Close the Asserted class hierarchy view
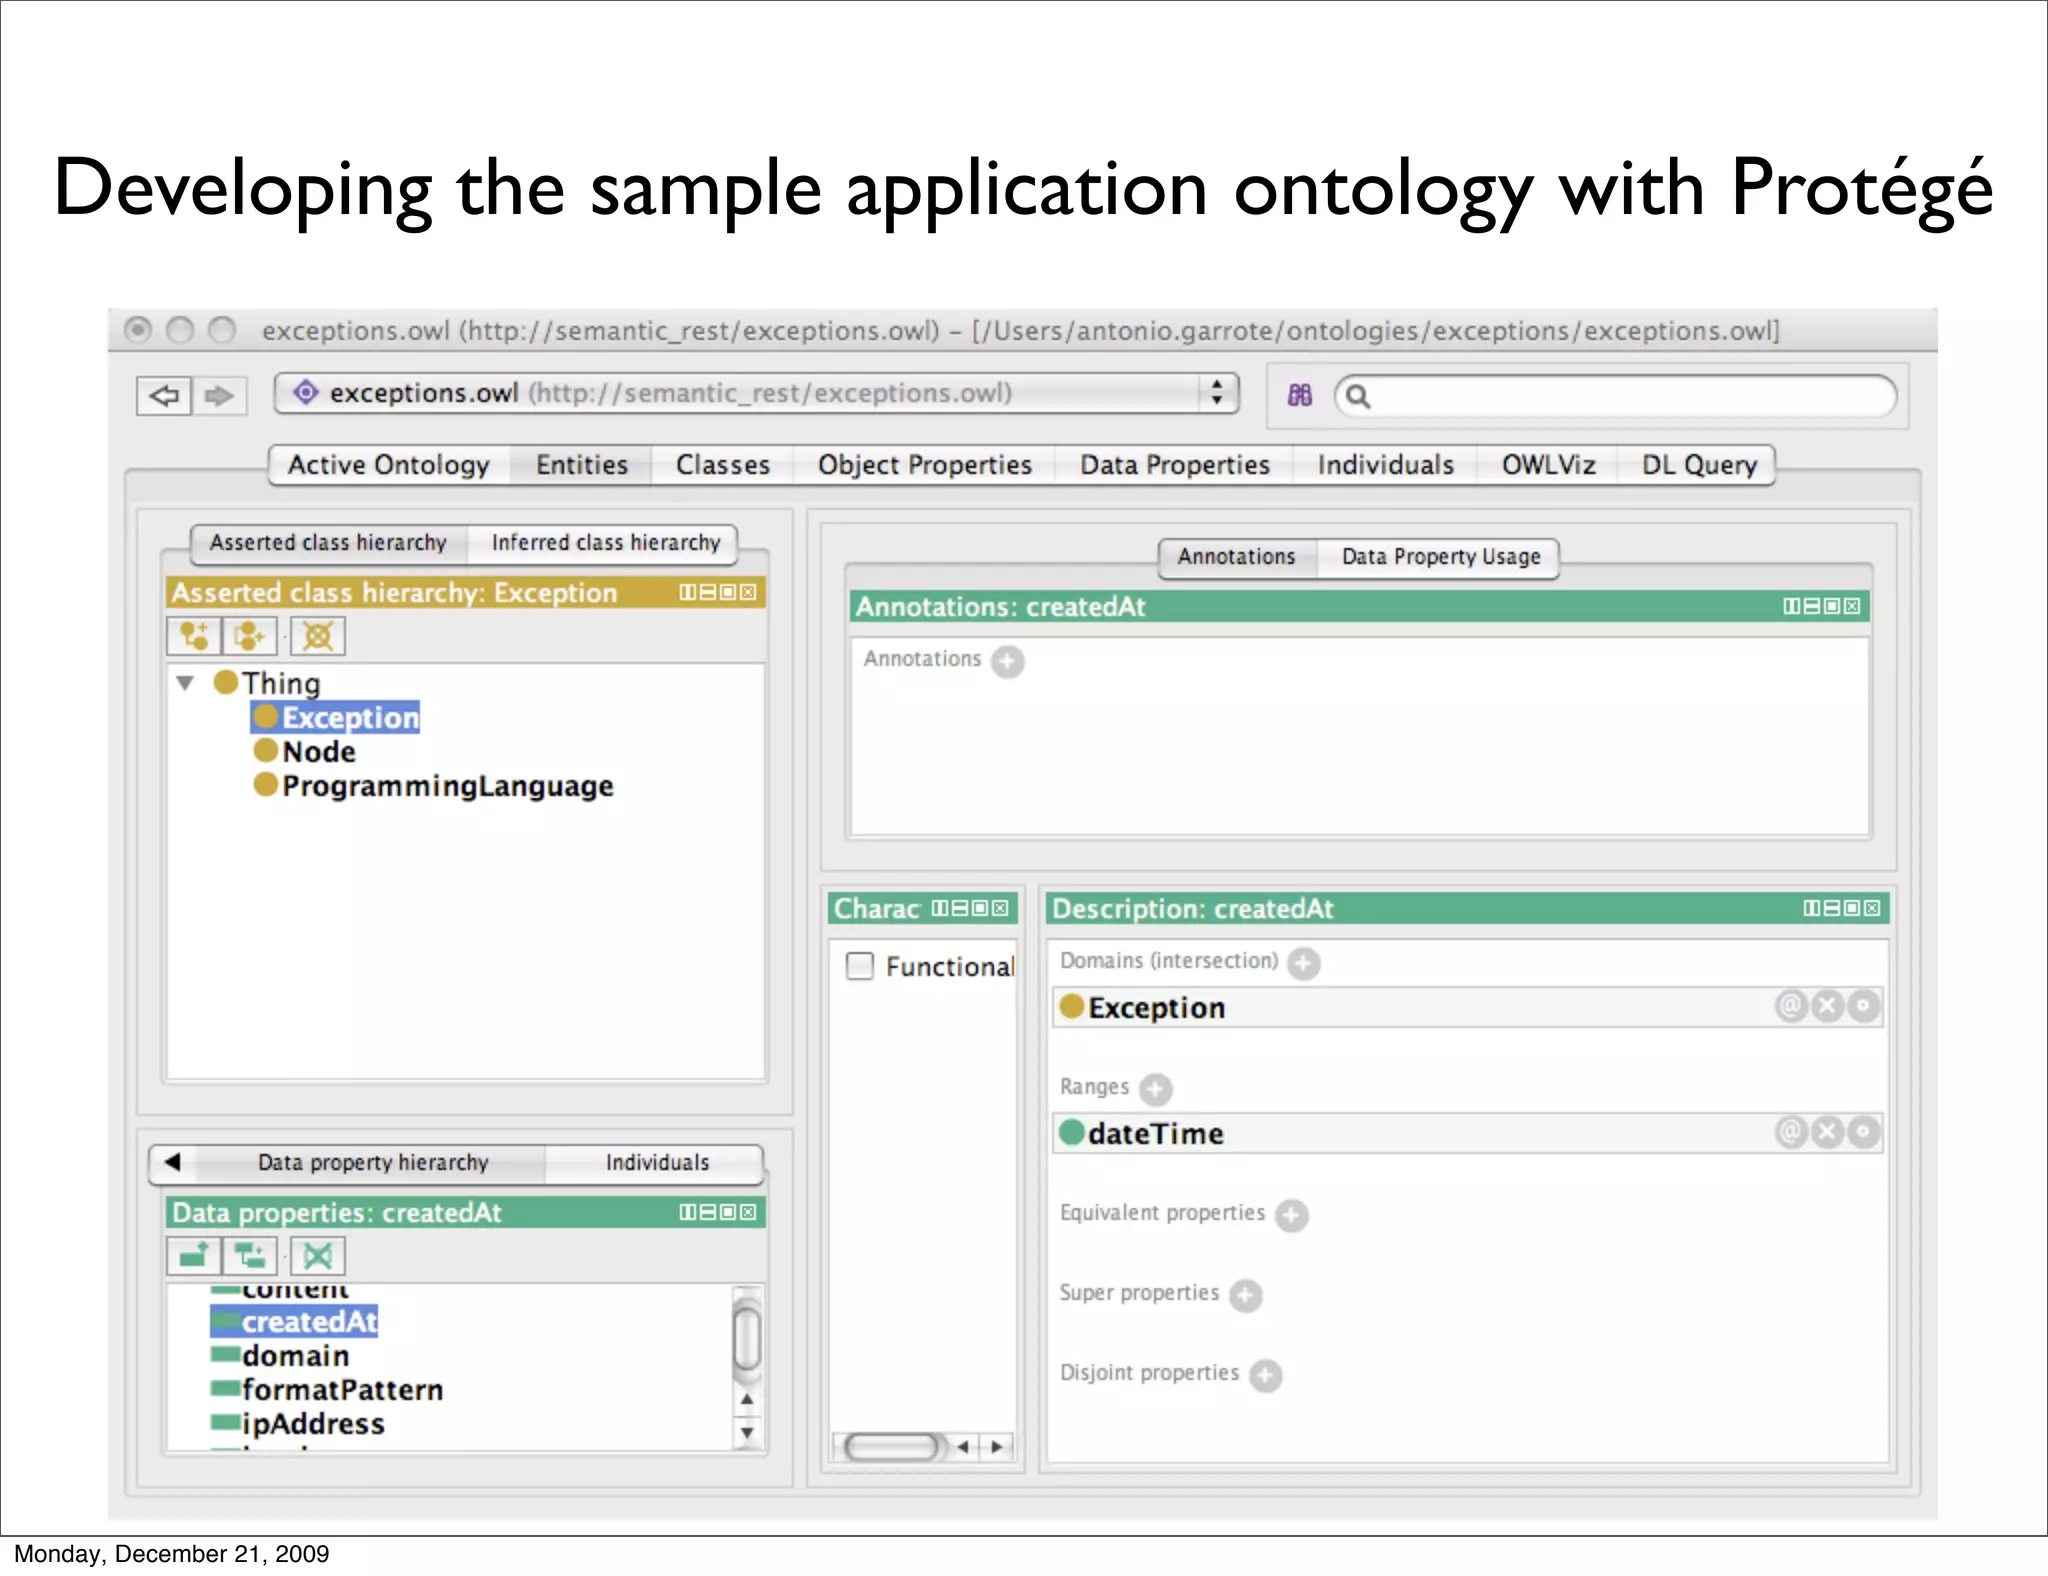 click(748, 592)
